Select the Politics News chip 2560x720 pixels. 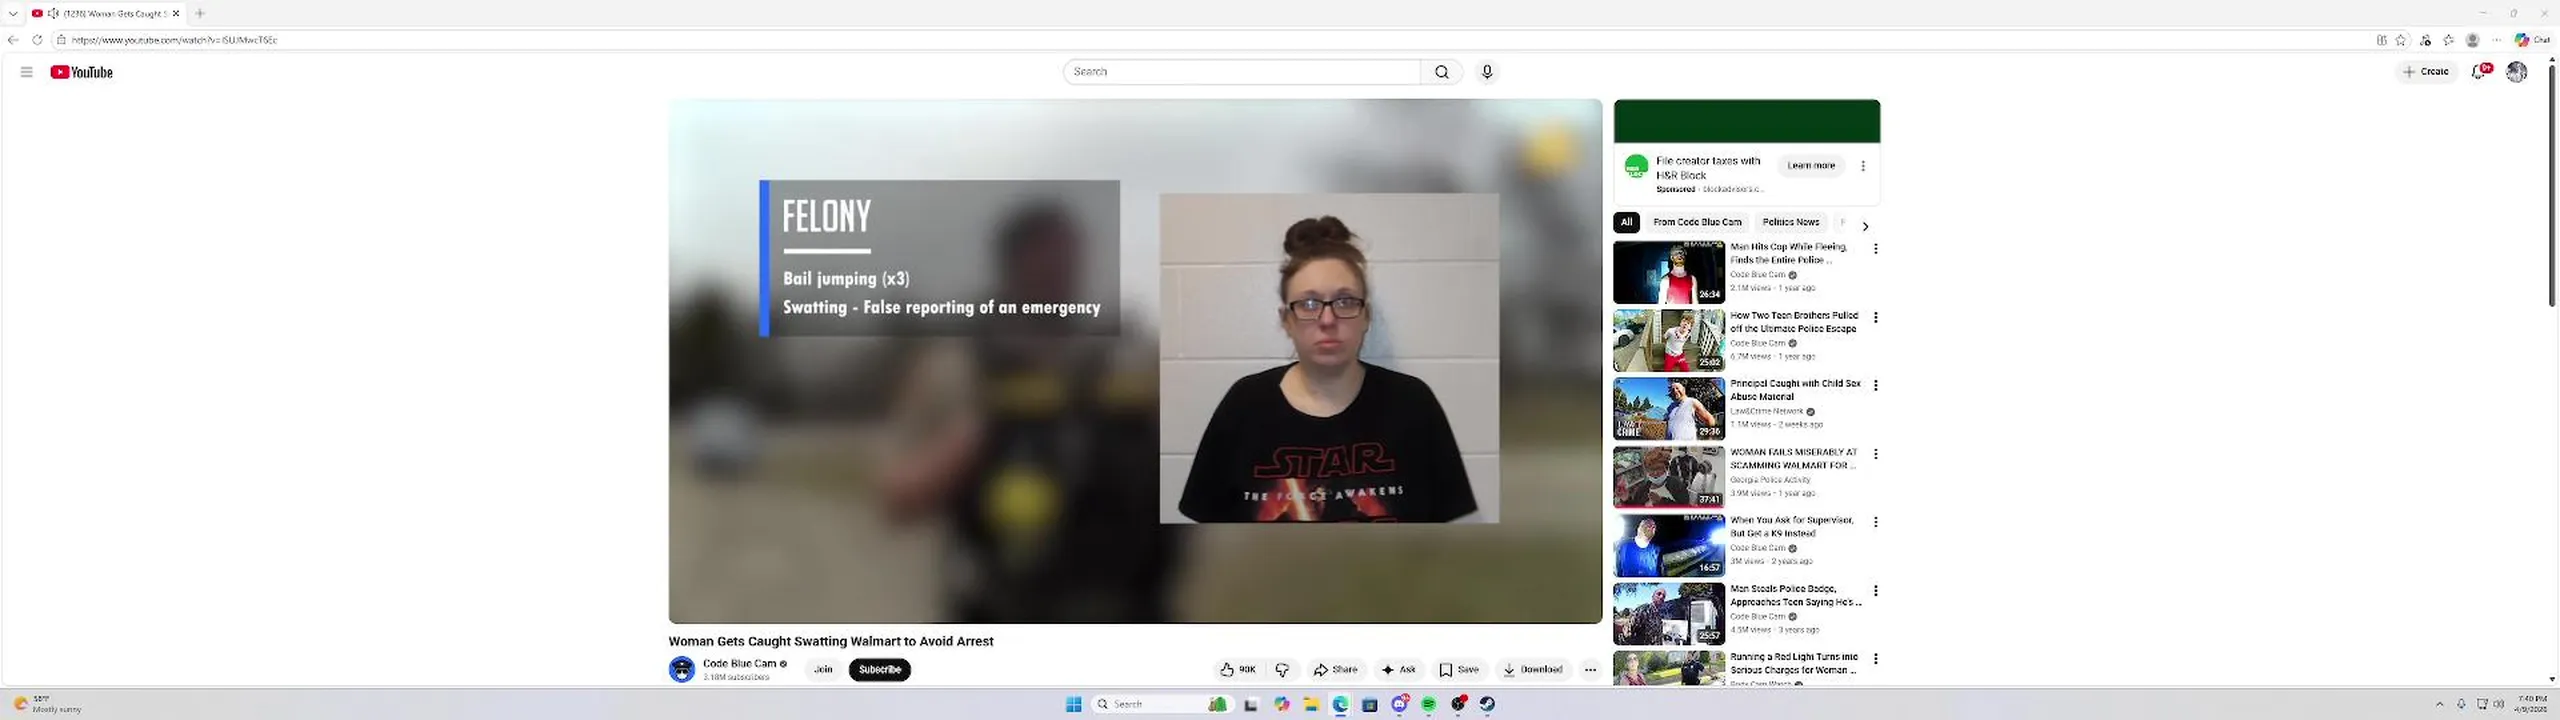coord(1790,222)
